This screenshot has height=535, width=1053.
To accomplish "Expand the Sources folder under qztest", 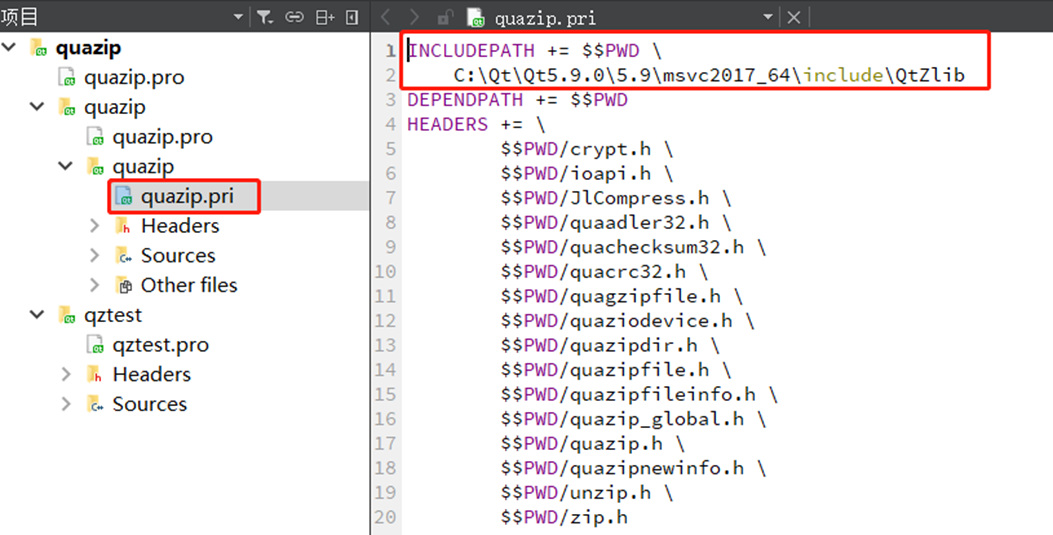I will click(x=66, y=403).
